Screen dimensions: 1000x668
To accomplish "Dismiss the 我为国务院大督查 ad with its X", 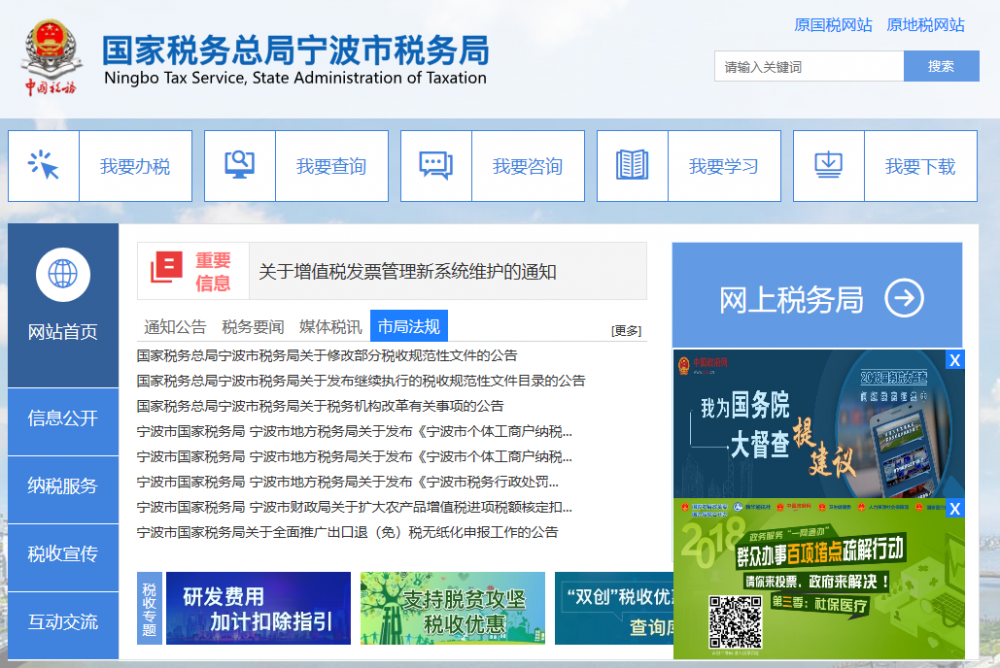I will tap(954, 359).
